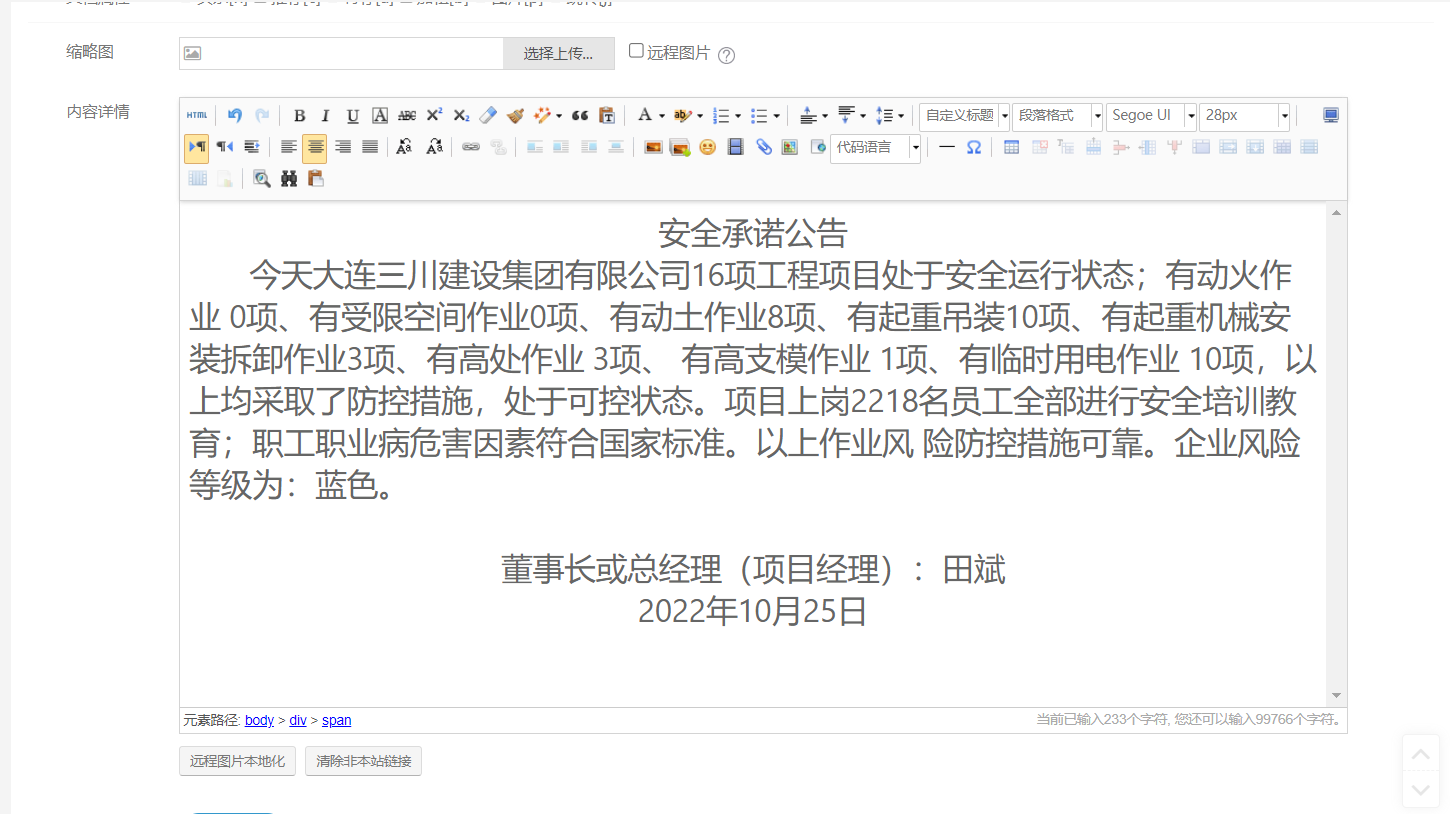Toggle right-to-left text direction
1450x814 pixels.
225,147
